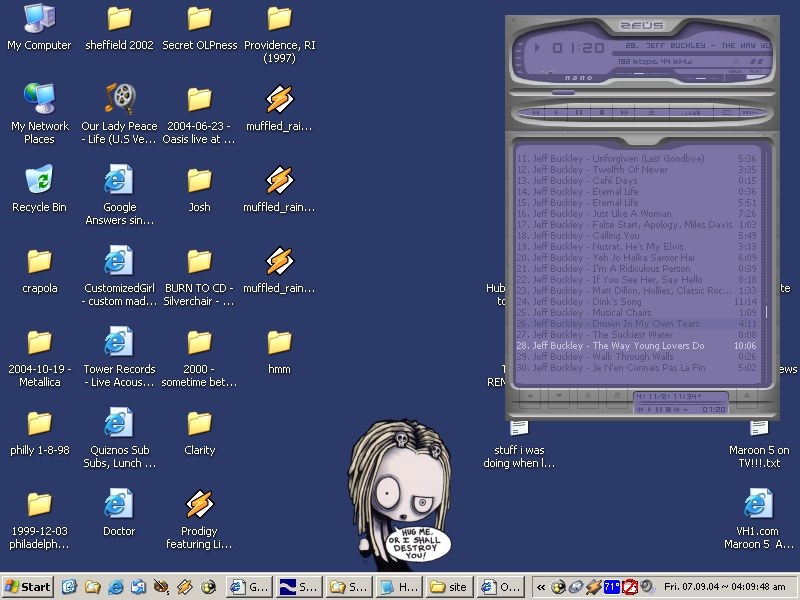Image resolution: width=800 pixels, height=600 pixels.
Task: Open the Clarity folder
Action: 199,432
